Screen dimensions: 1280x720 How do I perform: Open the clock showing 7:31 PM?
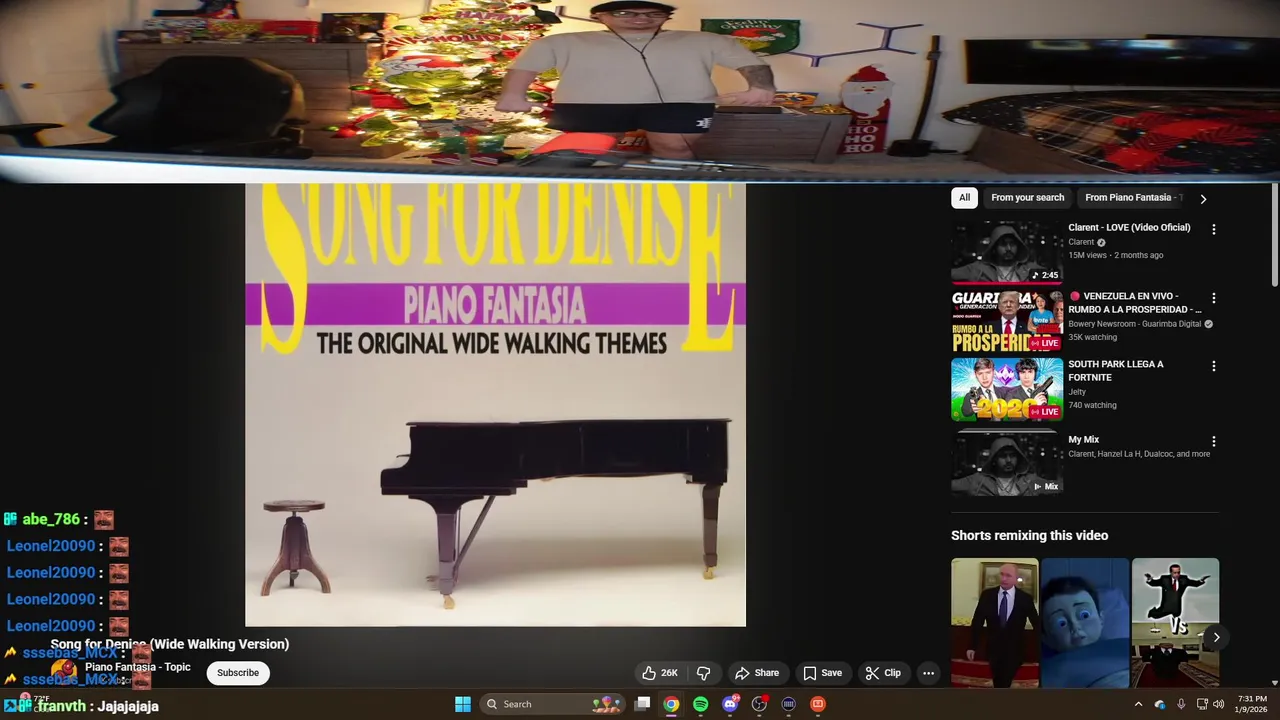click(1252, 704)
